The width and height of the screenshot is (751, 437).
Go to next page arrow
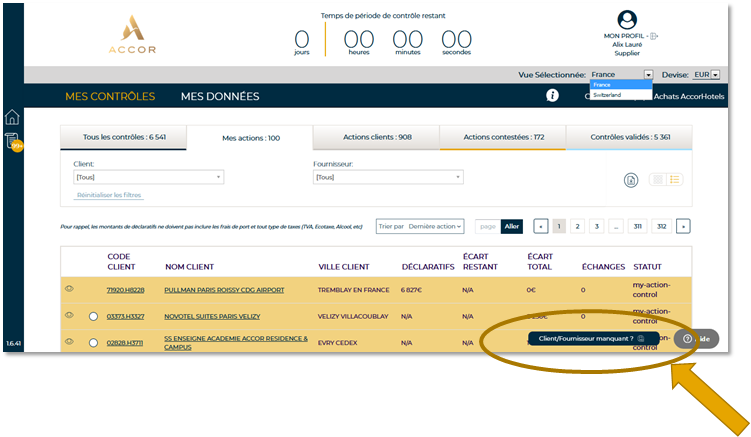683,226
